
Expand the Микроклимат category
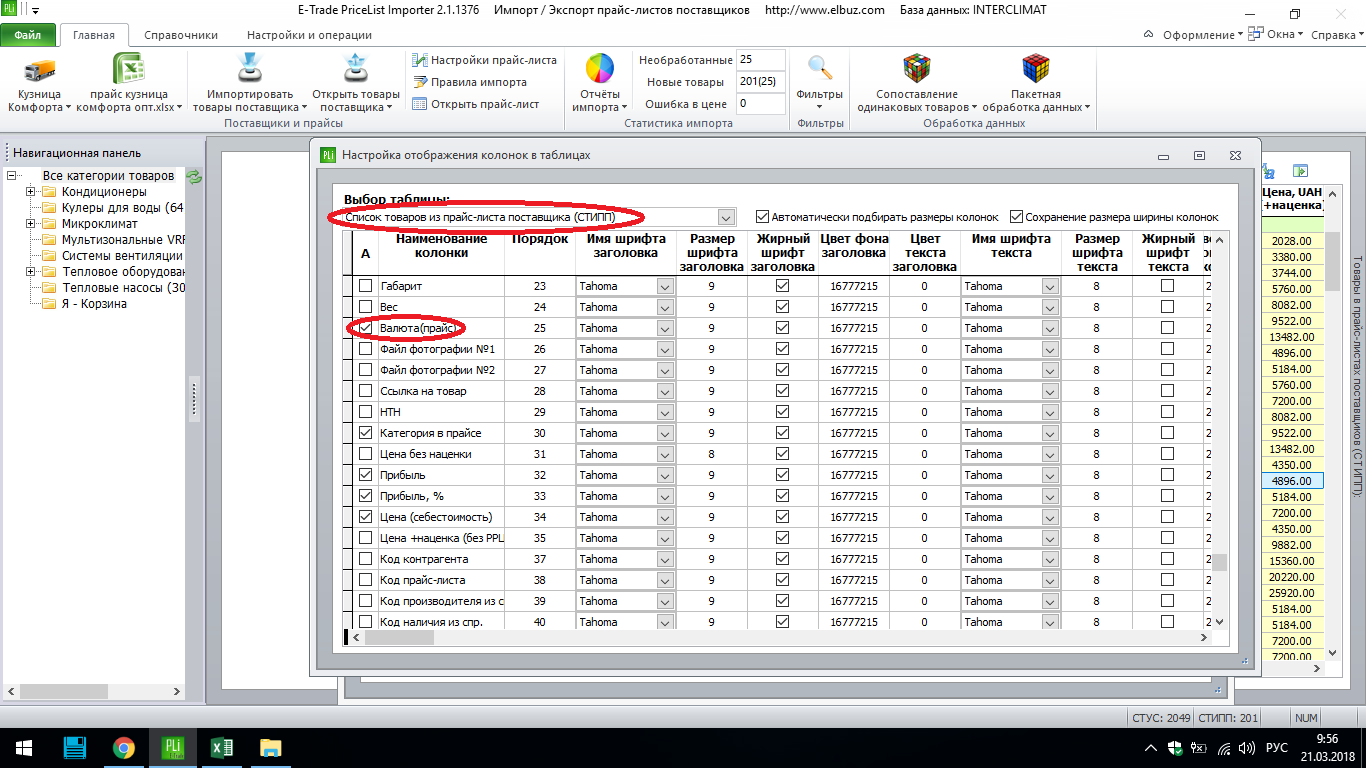tap(31, 224)
